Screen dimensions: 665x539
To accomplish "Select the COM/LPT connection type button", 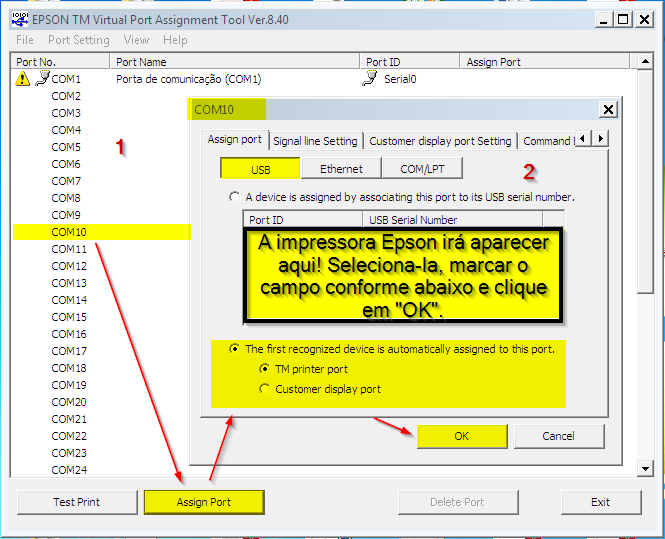I will [422, 169].
